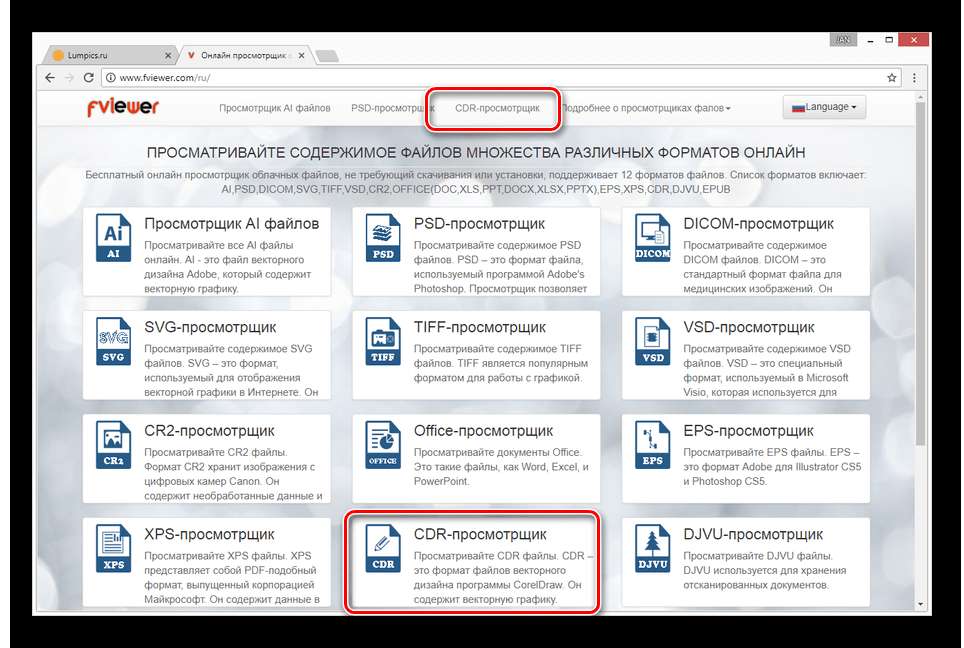Click the CDR file format icon
The image size is (964, 648).
[x=383, y=549]
